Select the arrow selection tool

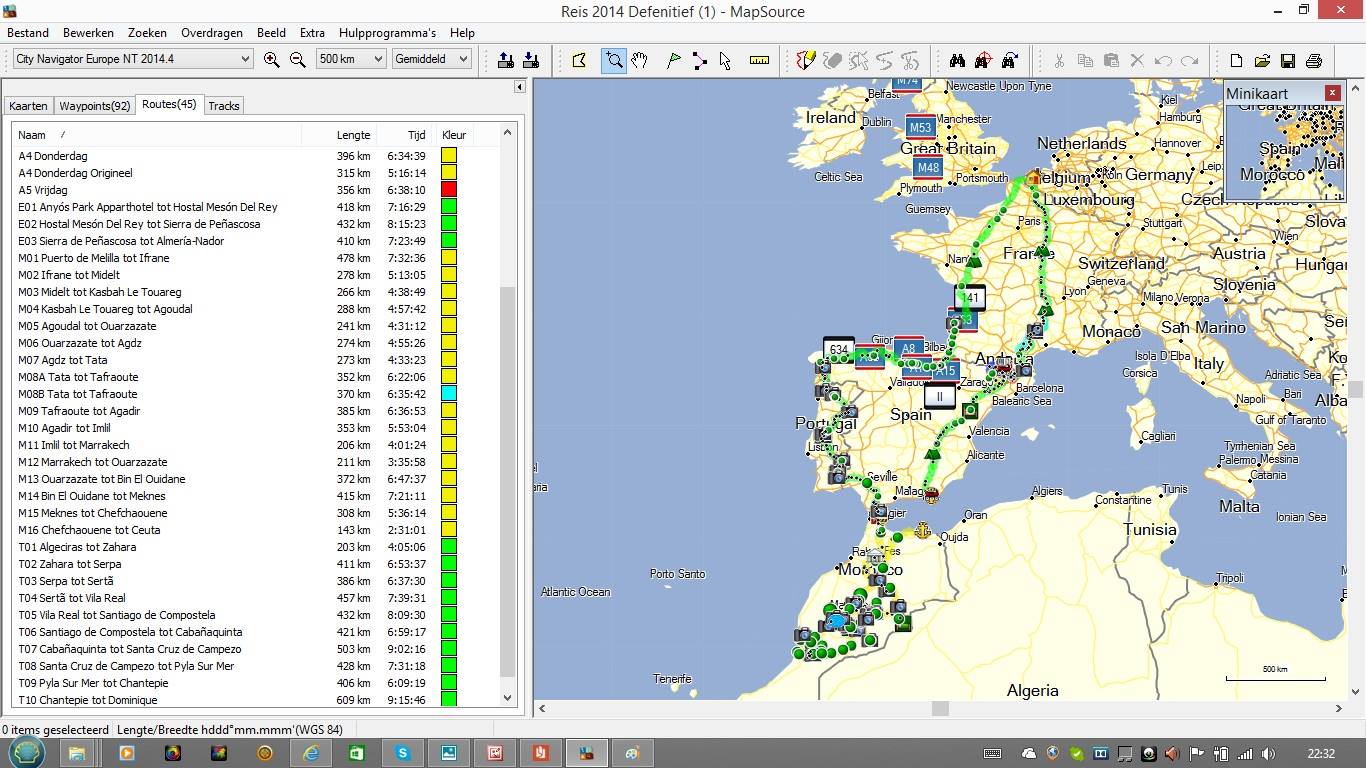(725, 61)
